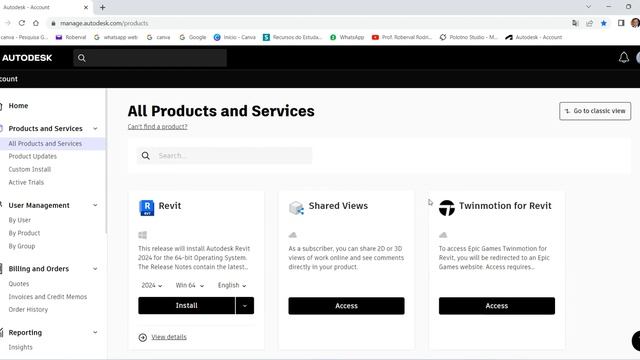Collapse the User Management section
This screenshot has width=640, height=360.
[95, 205]
